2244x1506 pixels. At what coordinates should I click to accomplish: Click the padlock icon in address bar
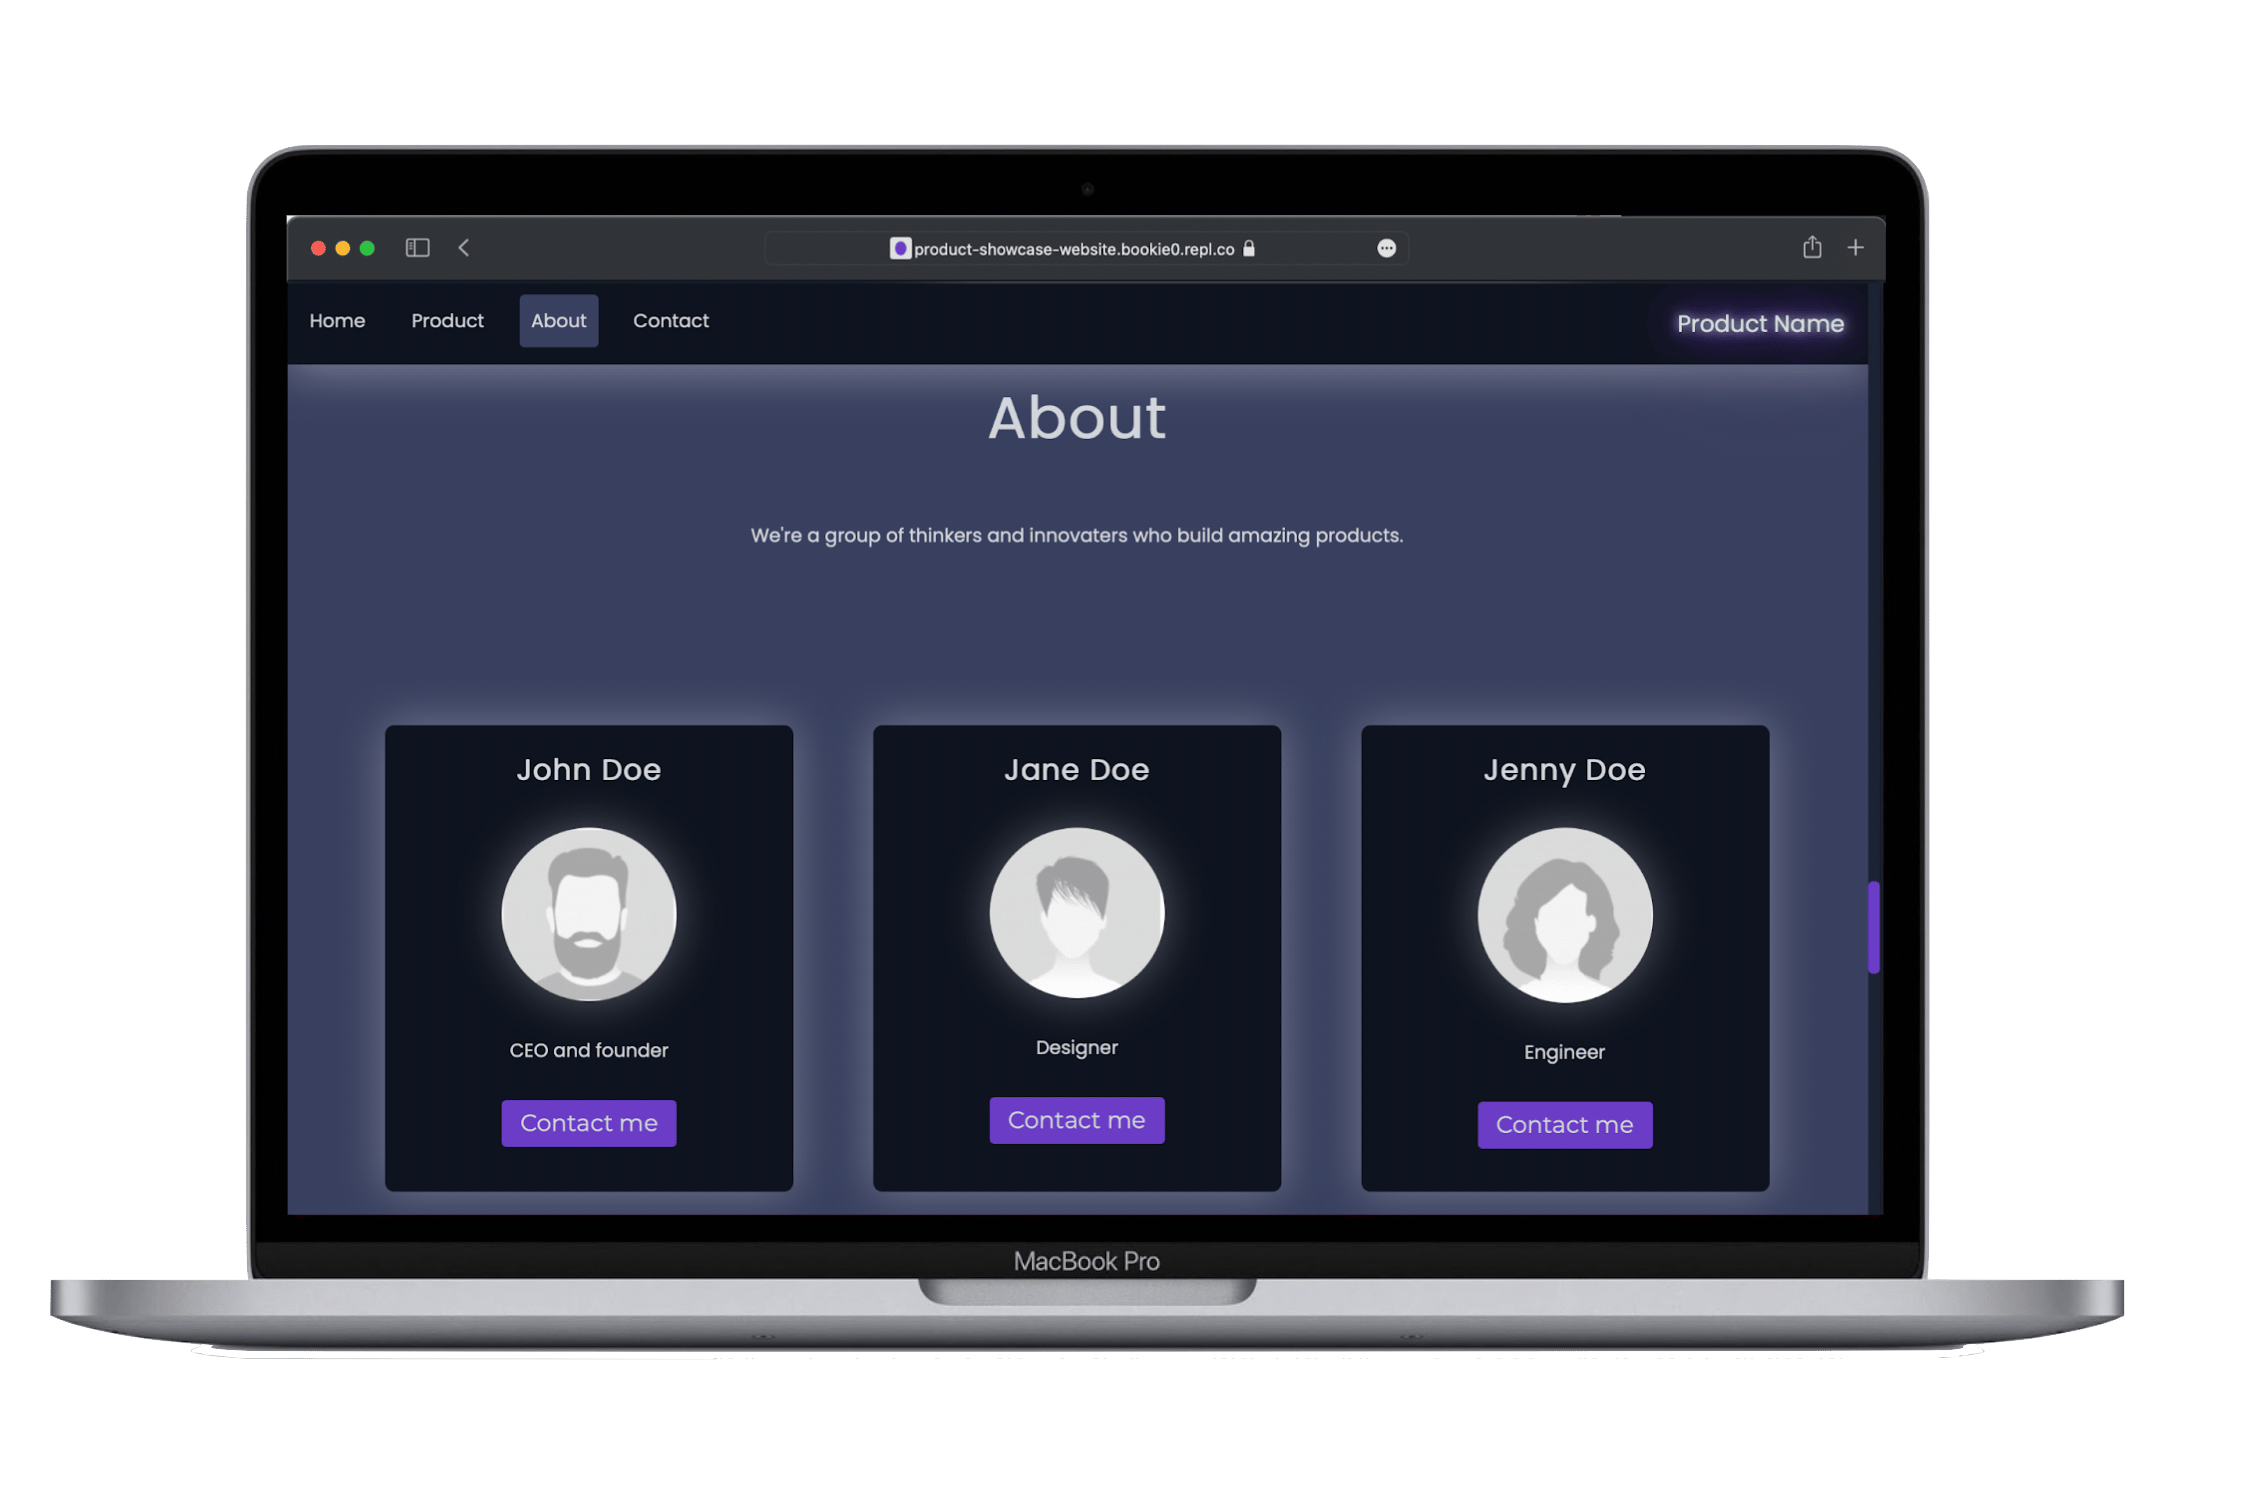(1248, 248)
